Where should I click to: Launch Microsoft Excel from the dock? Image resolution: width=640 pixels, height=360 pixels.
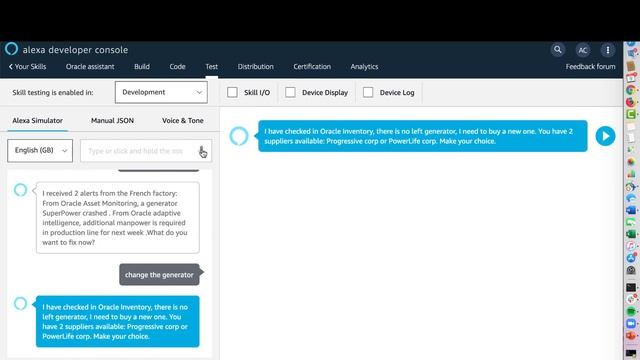pyautogui.click(x=631, y=234)
